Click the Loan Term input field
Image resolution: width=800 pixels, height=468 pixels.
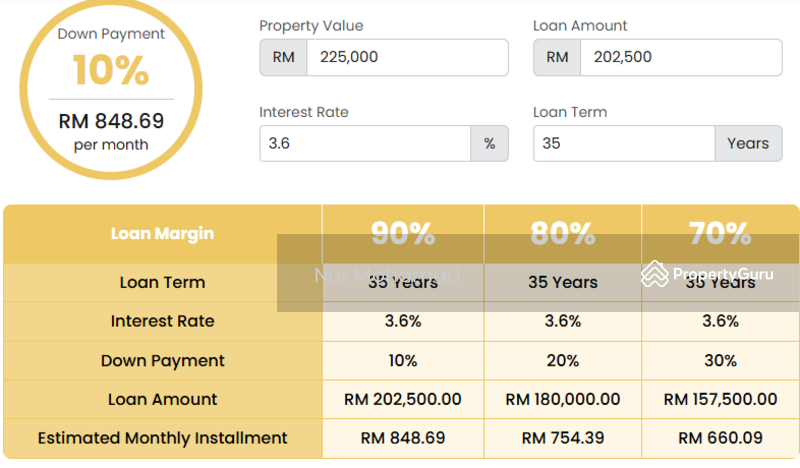click(x=624, y=143)
